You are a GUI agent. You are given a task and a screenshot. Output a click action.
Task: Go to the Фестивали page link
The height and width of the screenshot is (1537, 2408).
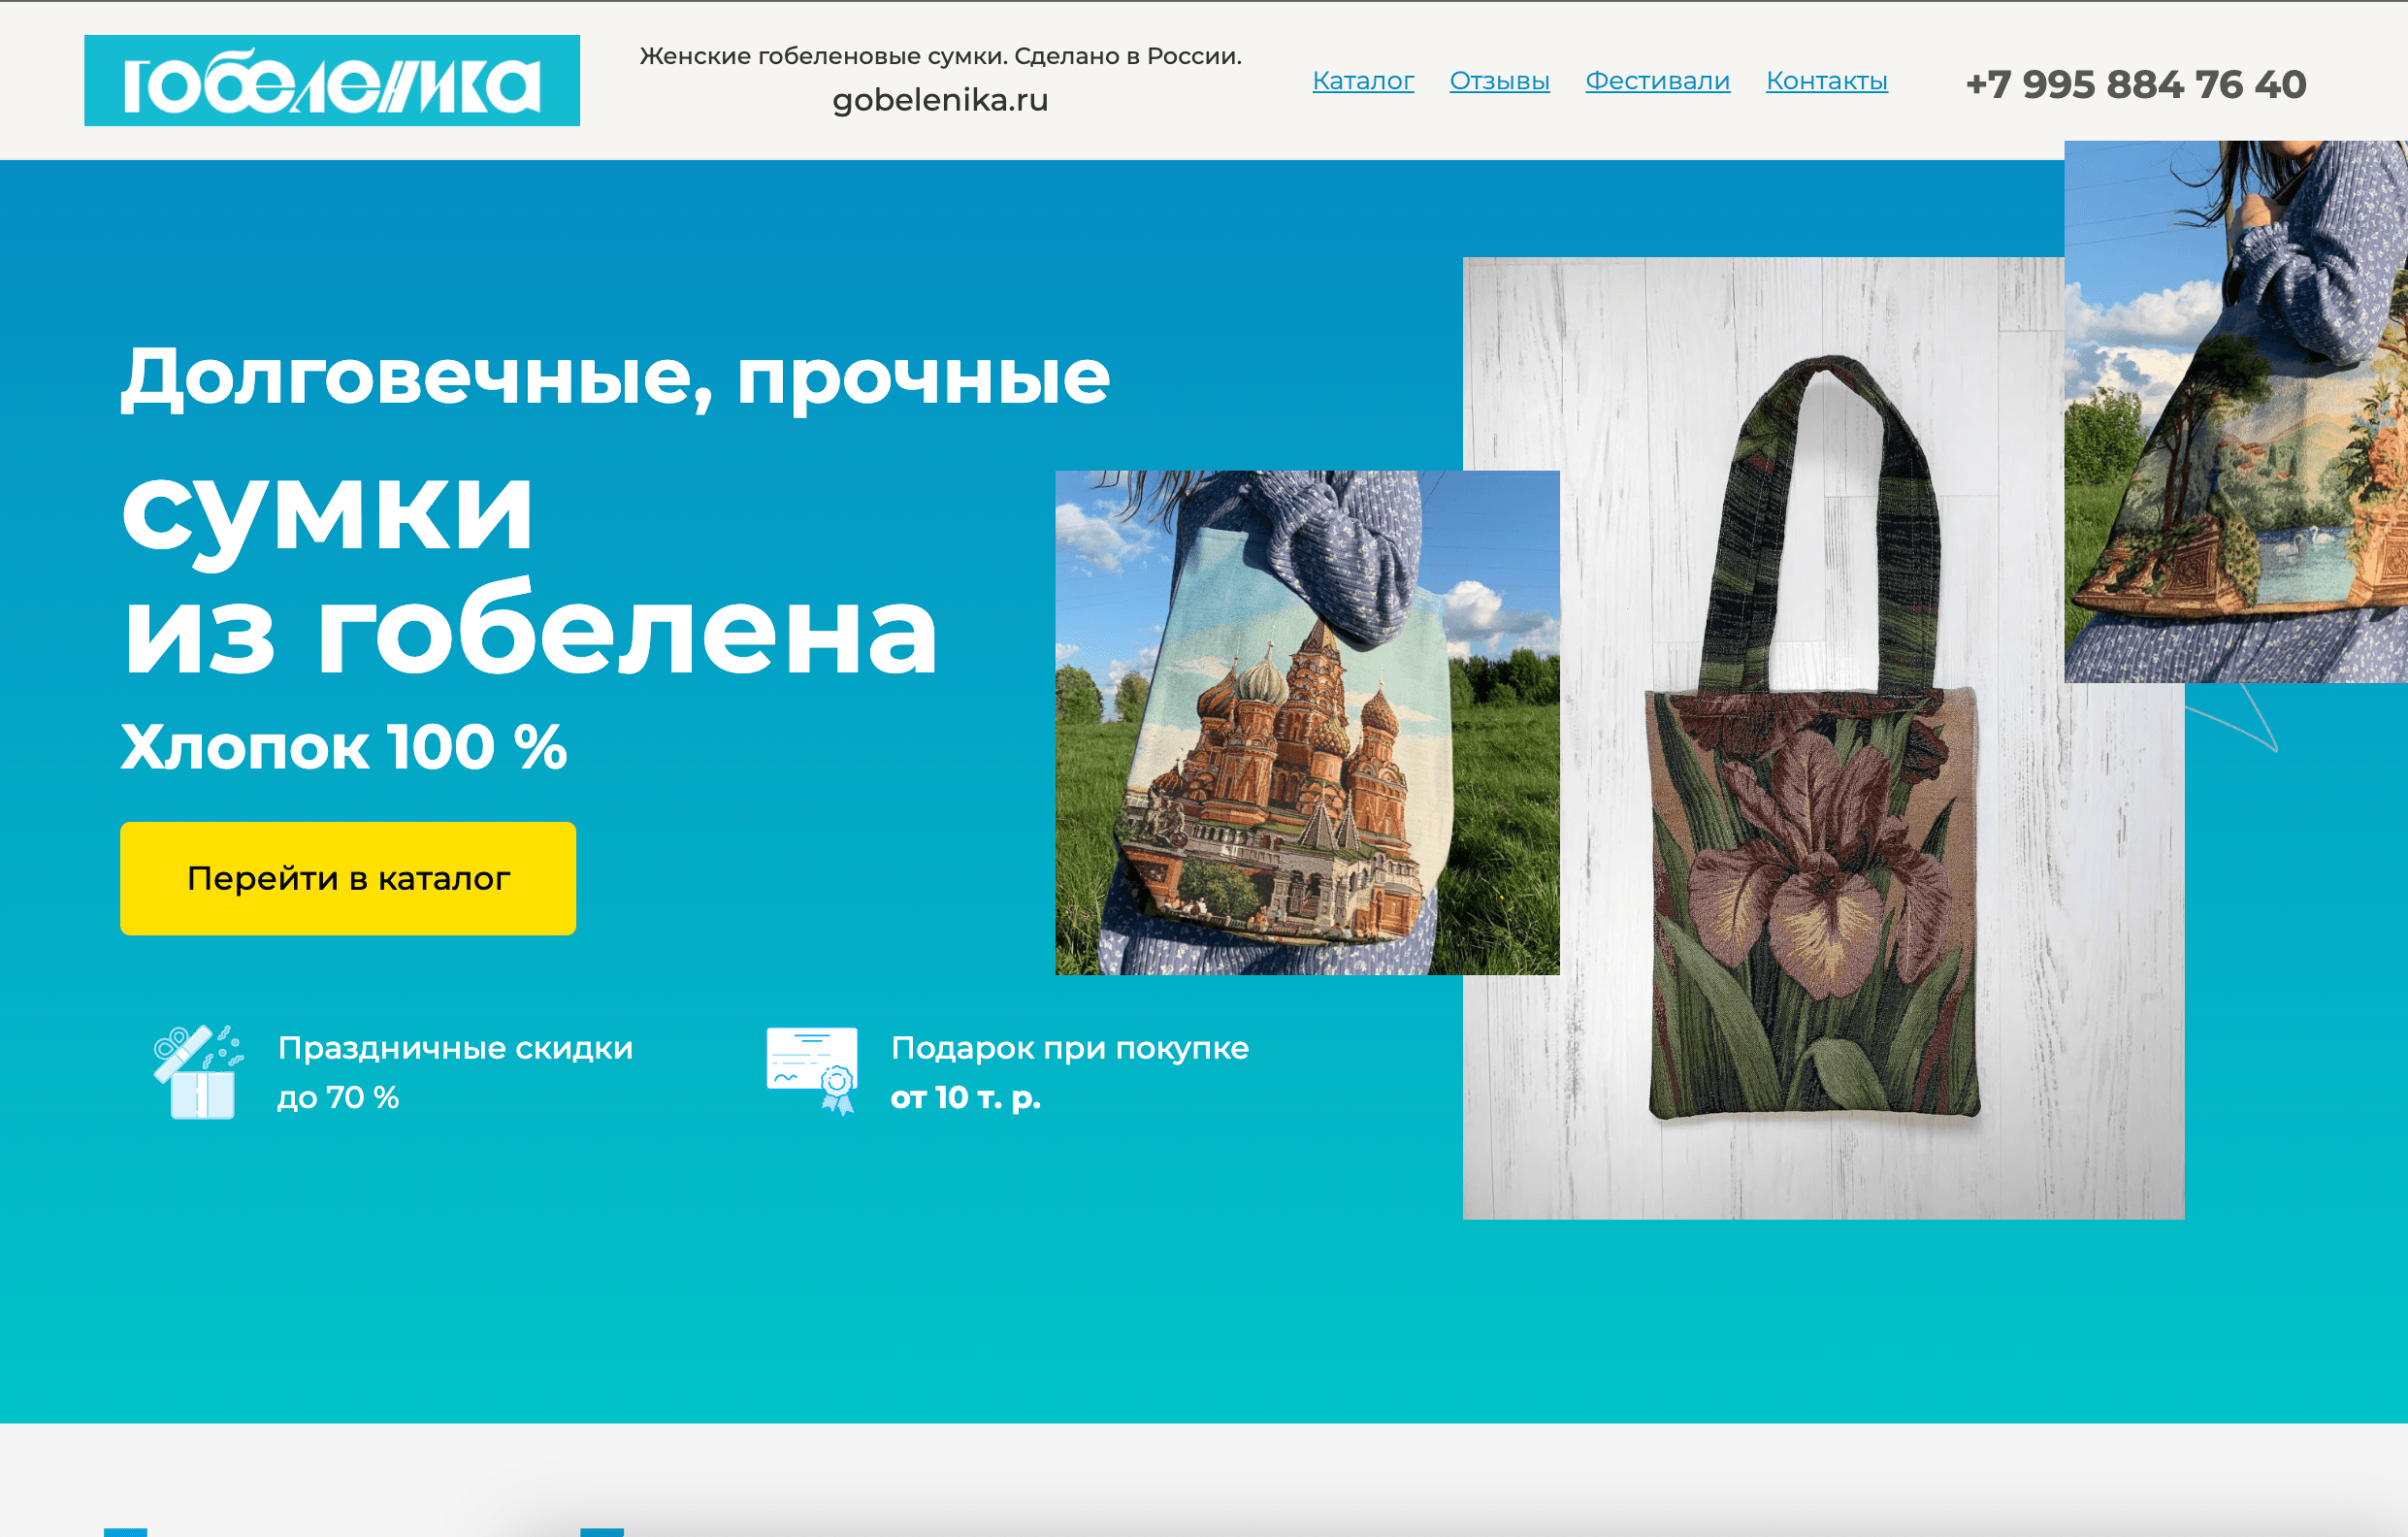pyautogui.click(x=1657, y=80)
